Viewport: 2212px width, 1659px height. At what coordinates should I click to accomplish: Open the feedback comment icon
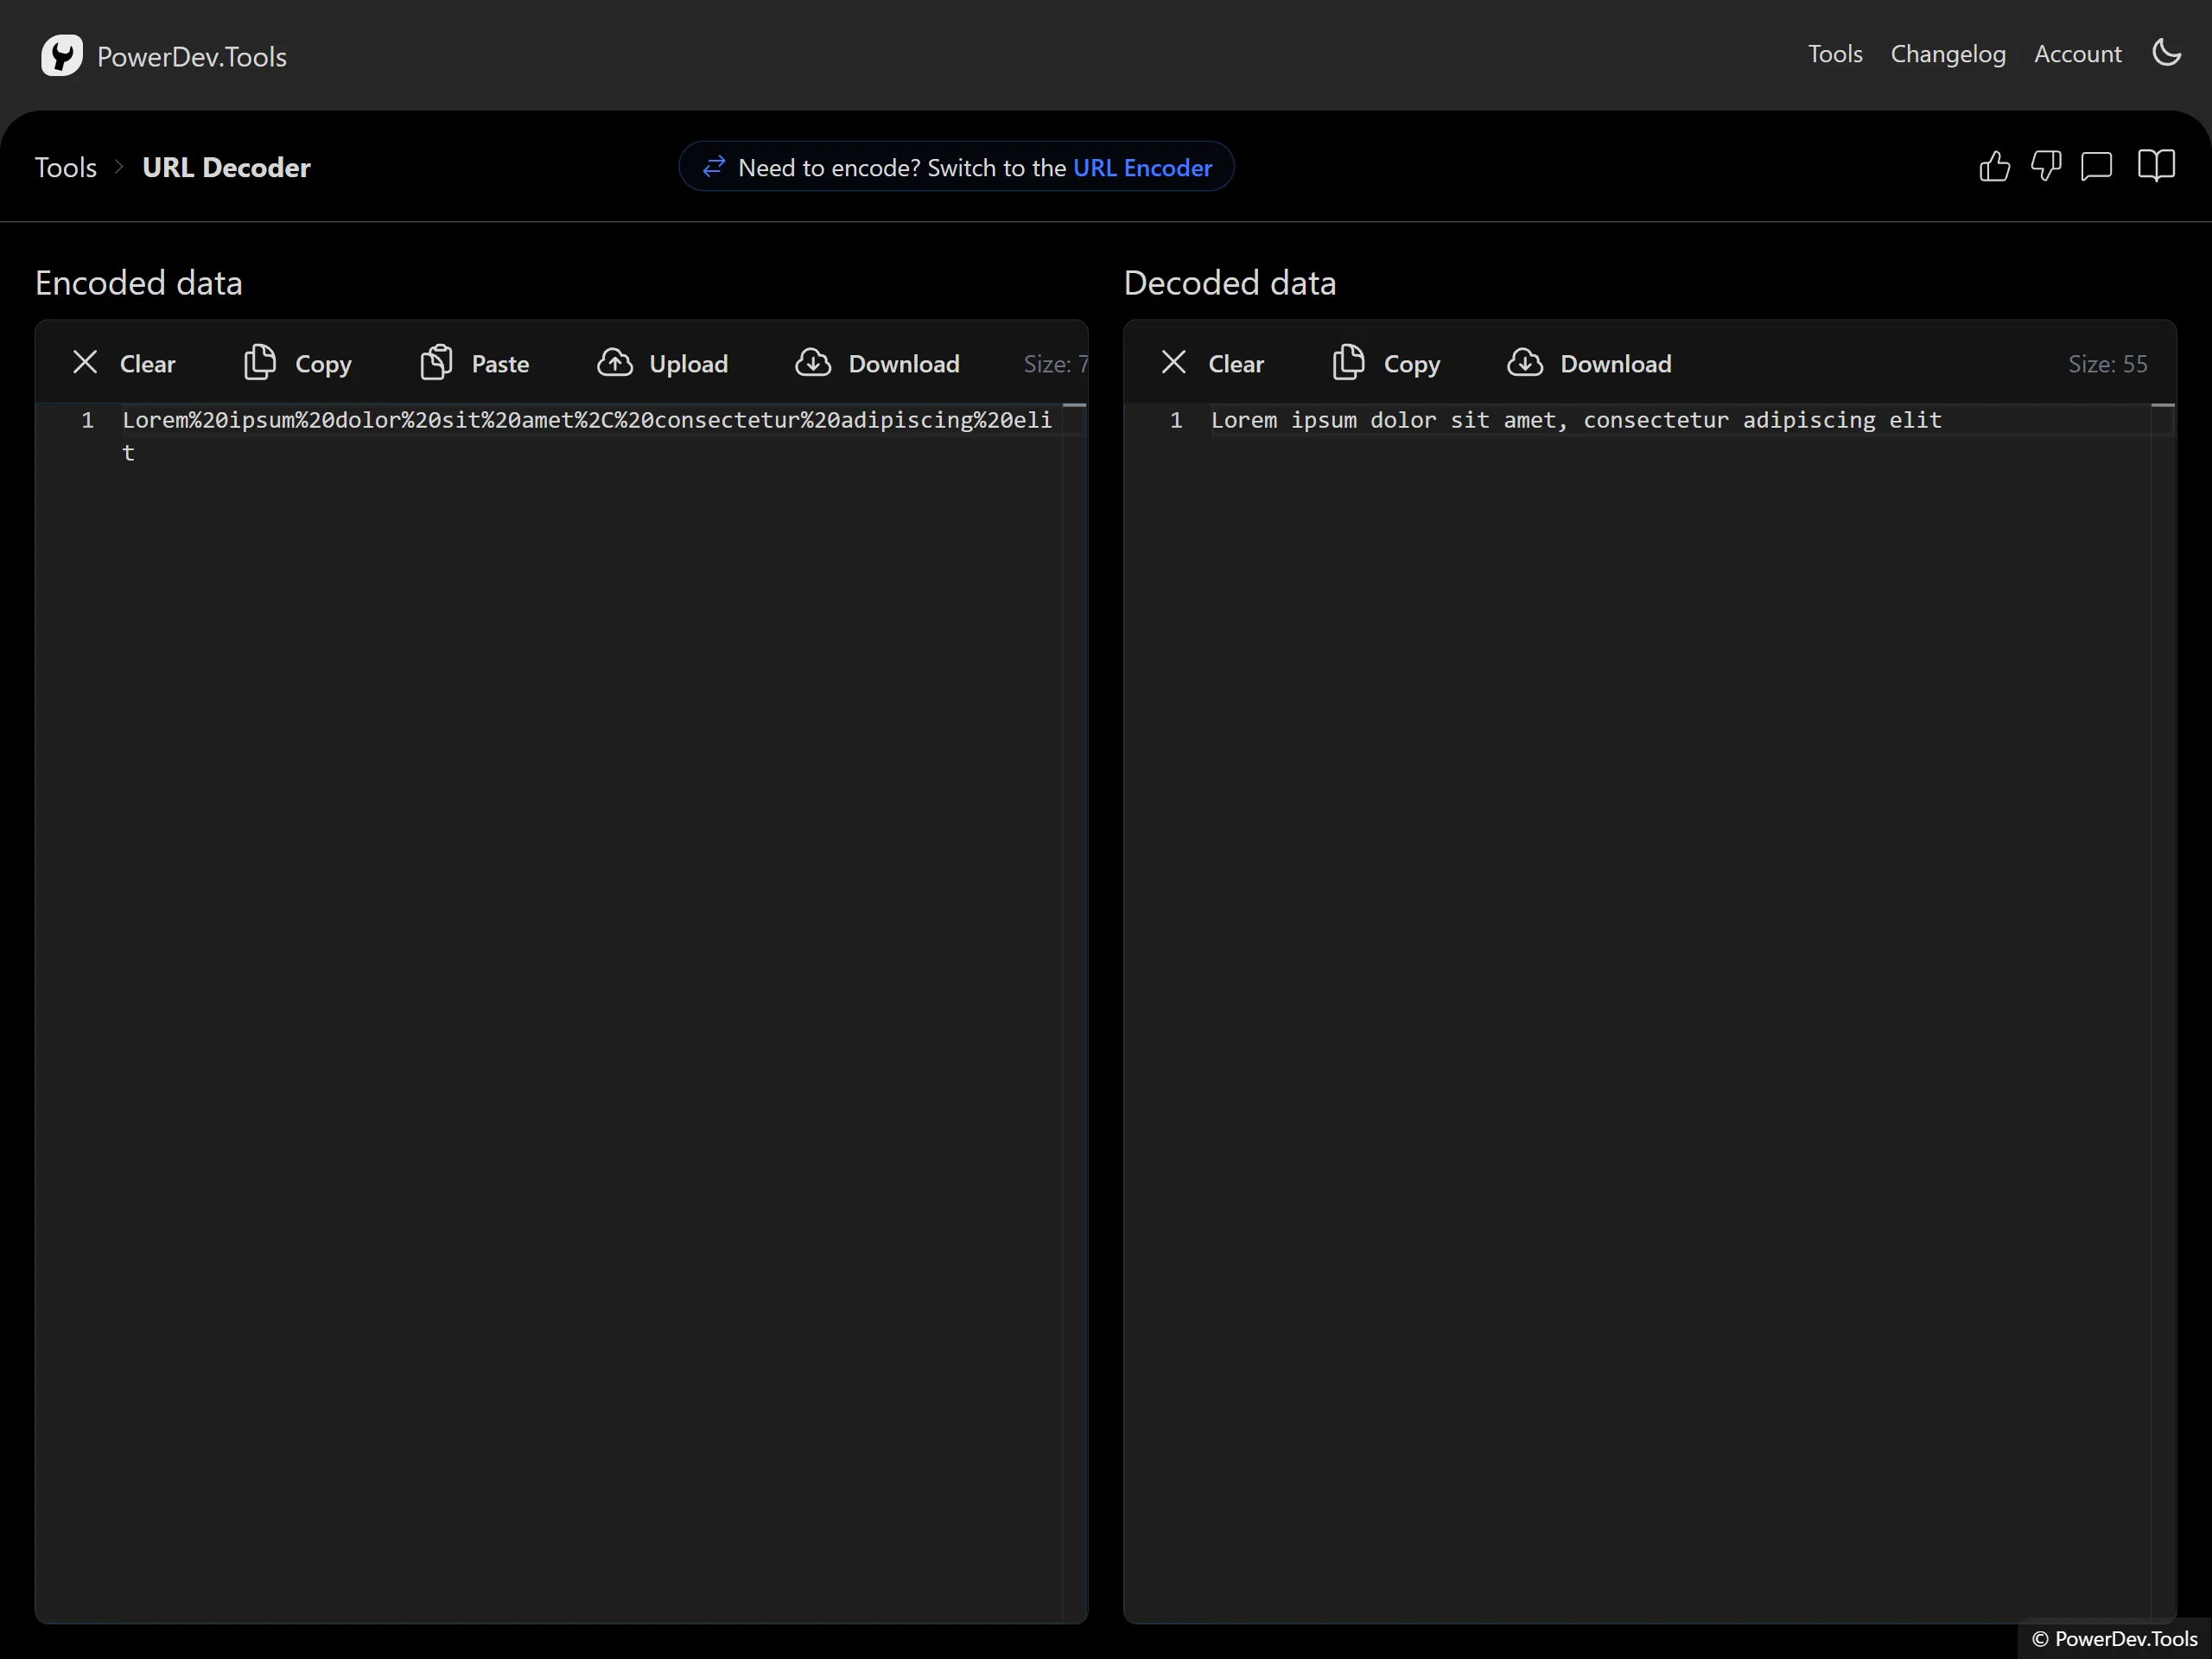2096,166
